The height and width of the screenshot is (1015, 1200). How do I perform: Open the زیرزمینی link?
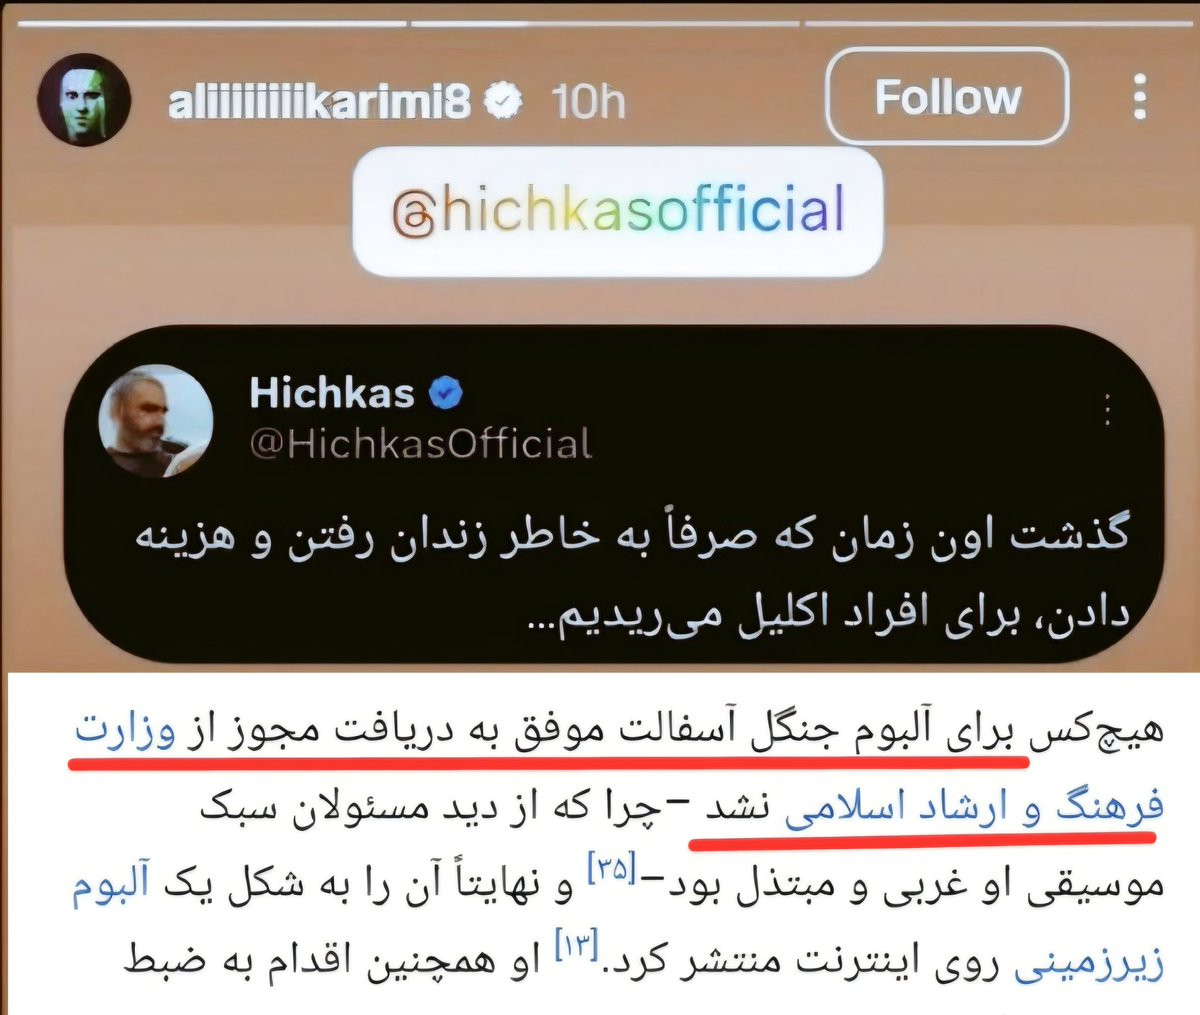point(1089,967)
